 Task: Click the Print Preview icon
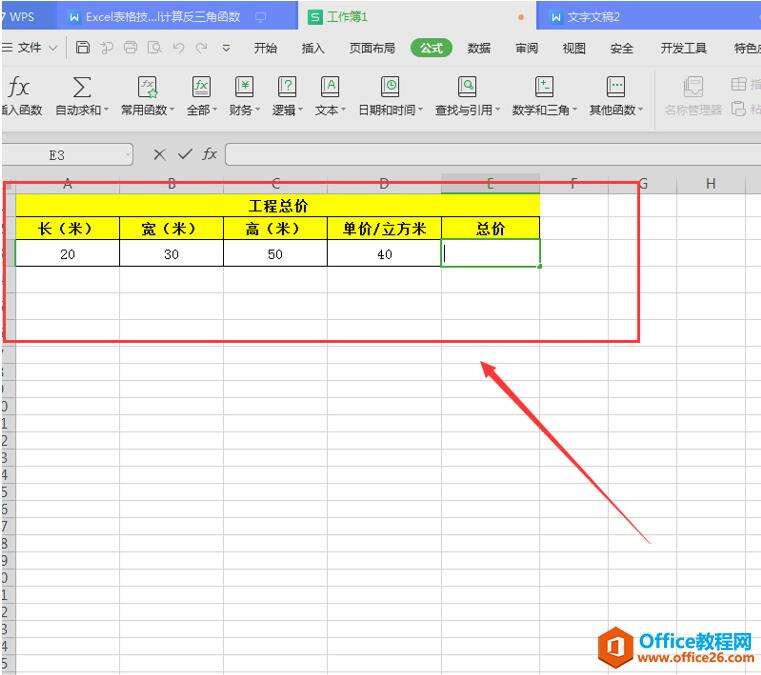click(154, 48)
